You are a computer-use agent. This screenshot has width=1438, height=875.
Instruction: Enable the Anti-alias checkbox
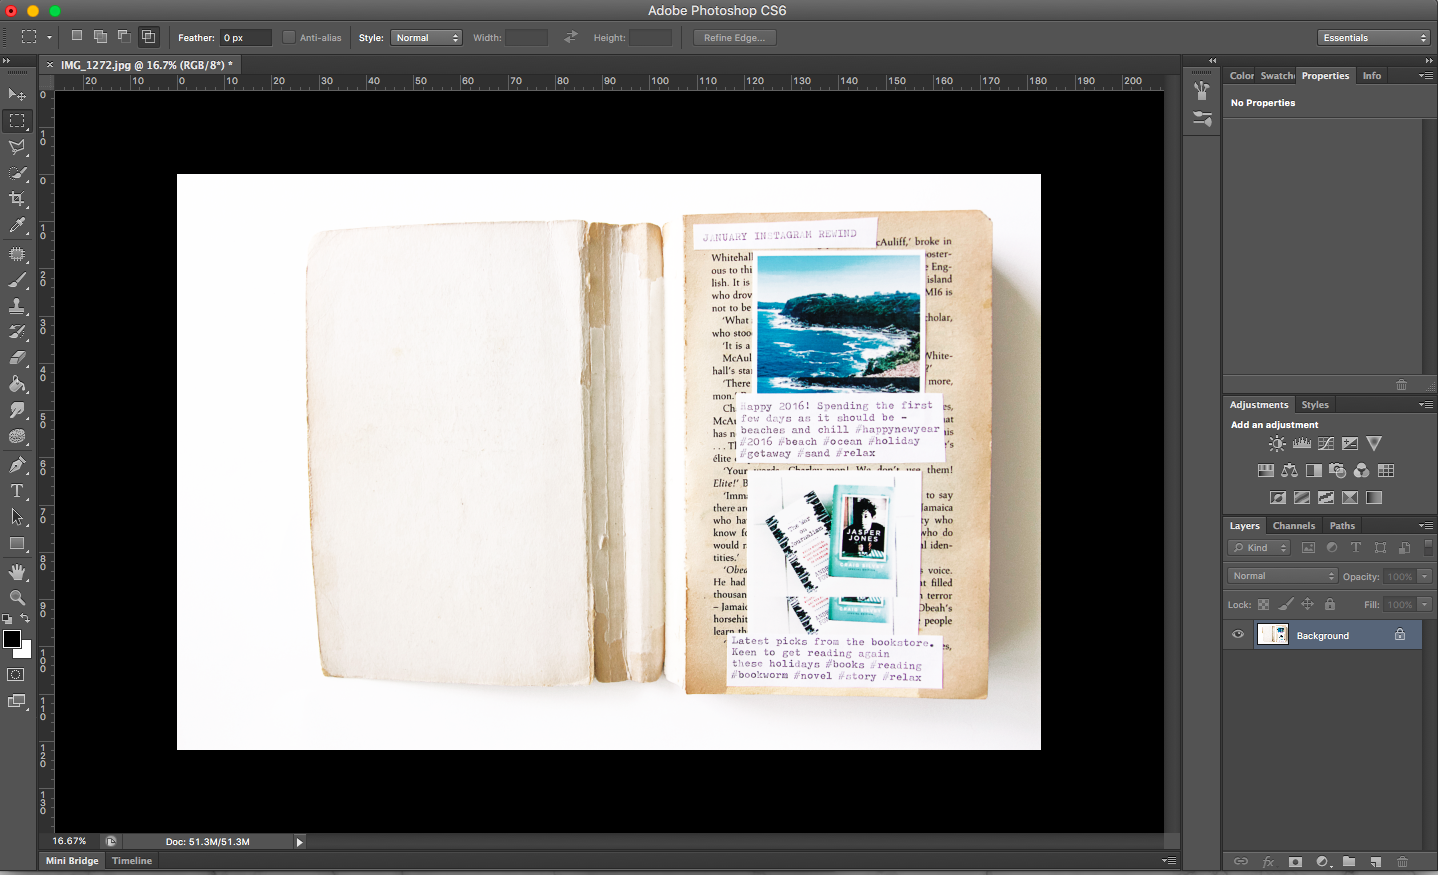(x=289, y=38)
